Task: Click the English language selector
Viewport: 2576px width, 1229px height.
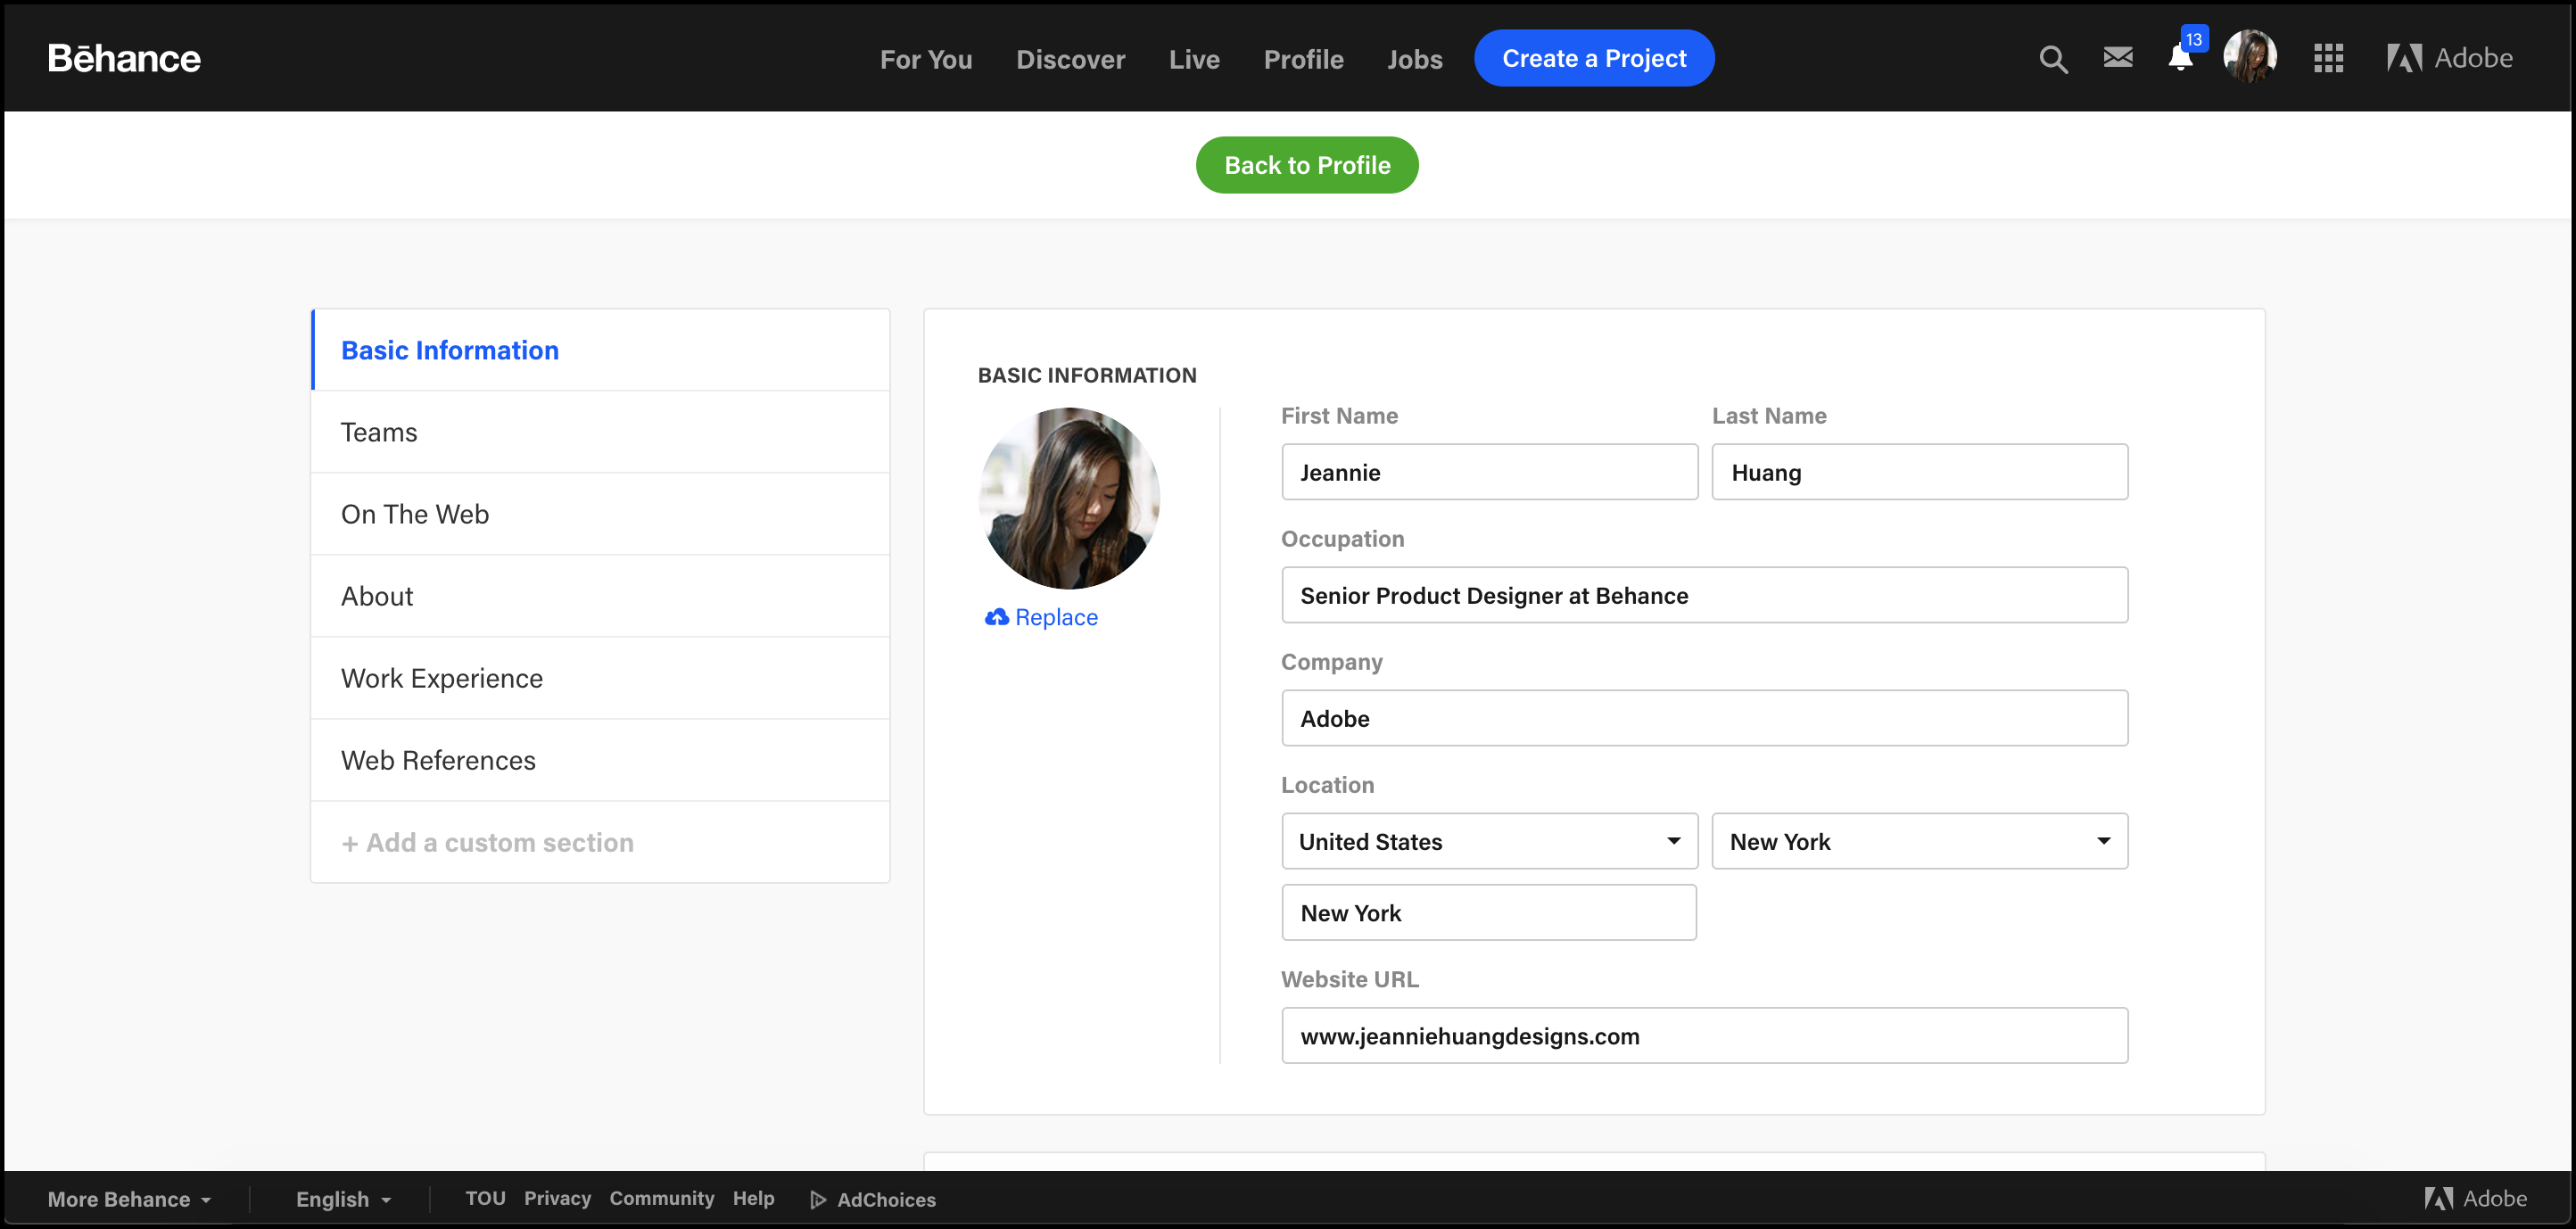Action: point(342,1200)
